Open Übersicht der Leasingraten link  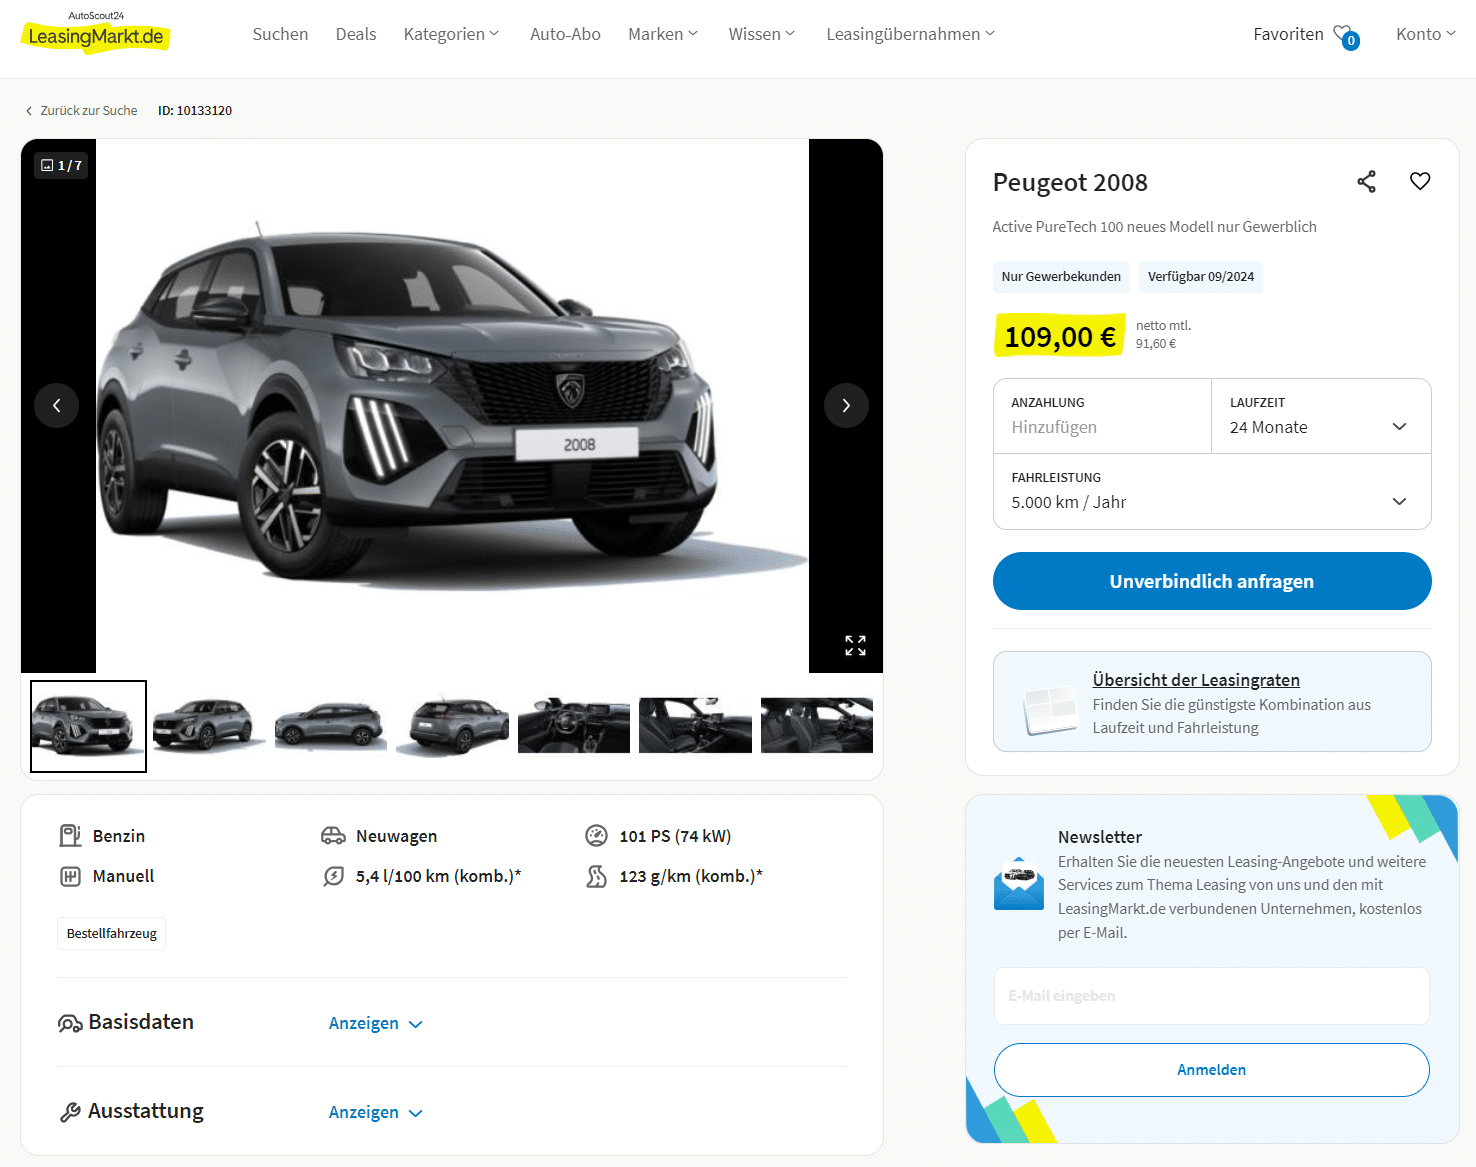pos(1196,680)
